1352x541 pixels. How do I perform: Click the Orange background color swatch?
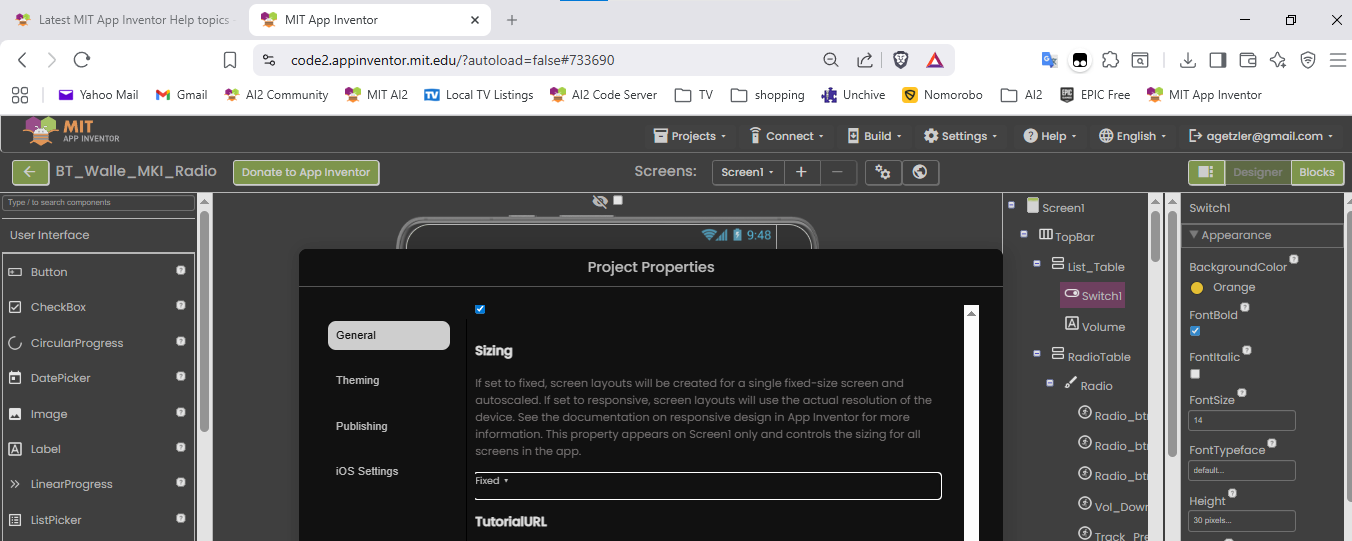click(1197, 288)
